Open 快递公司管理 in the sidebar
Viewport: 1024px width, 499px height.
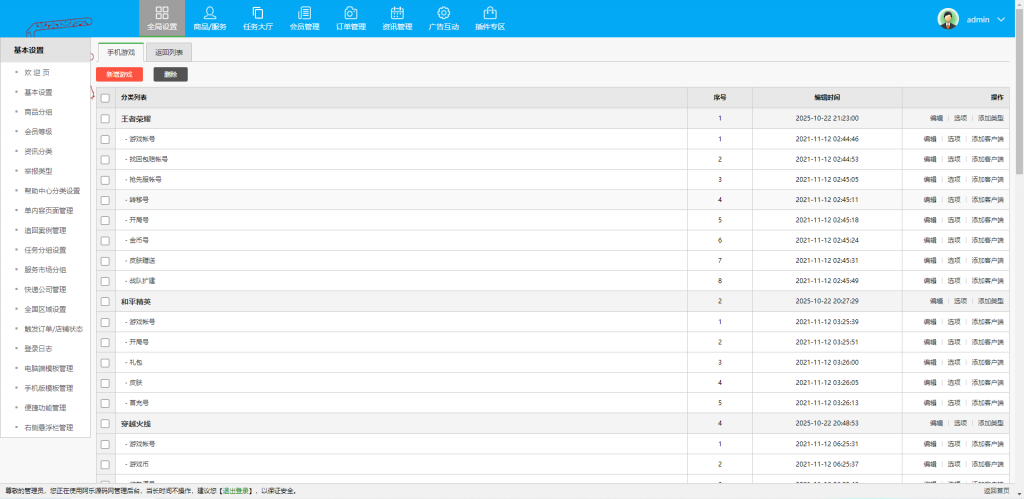coord(46,289)
